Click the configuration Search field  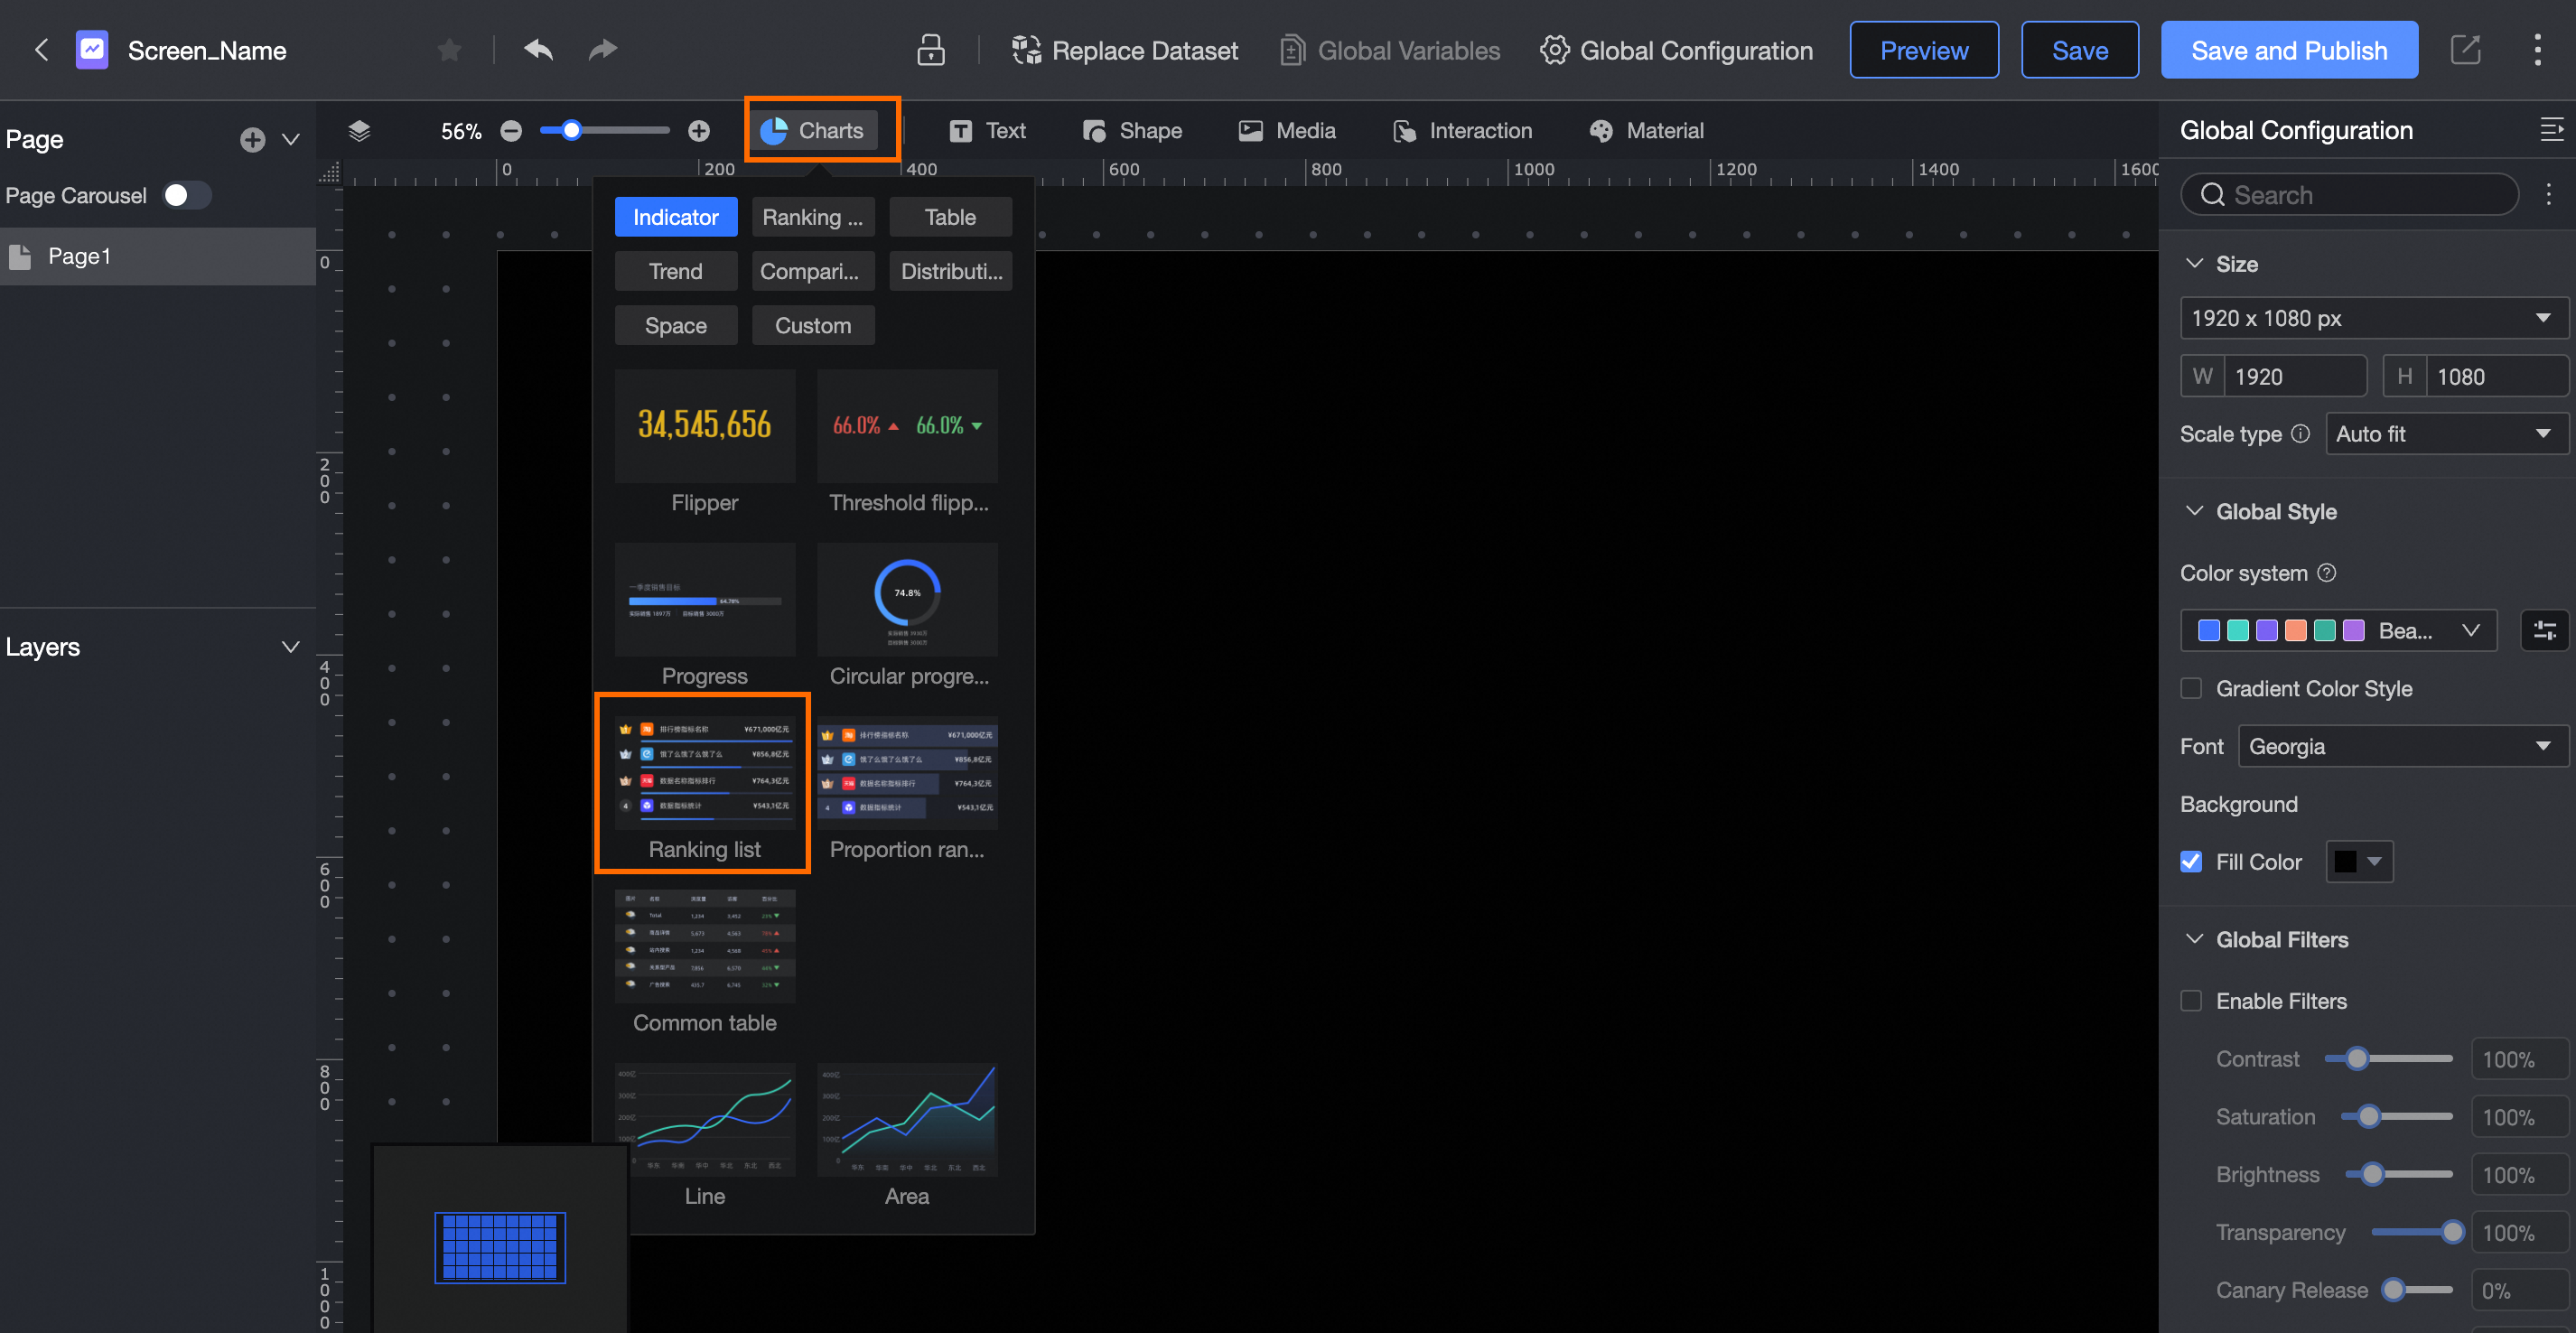pyautogui.click(x=2348, y=195)
